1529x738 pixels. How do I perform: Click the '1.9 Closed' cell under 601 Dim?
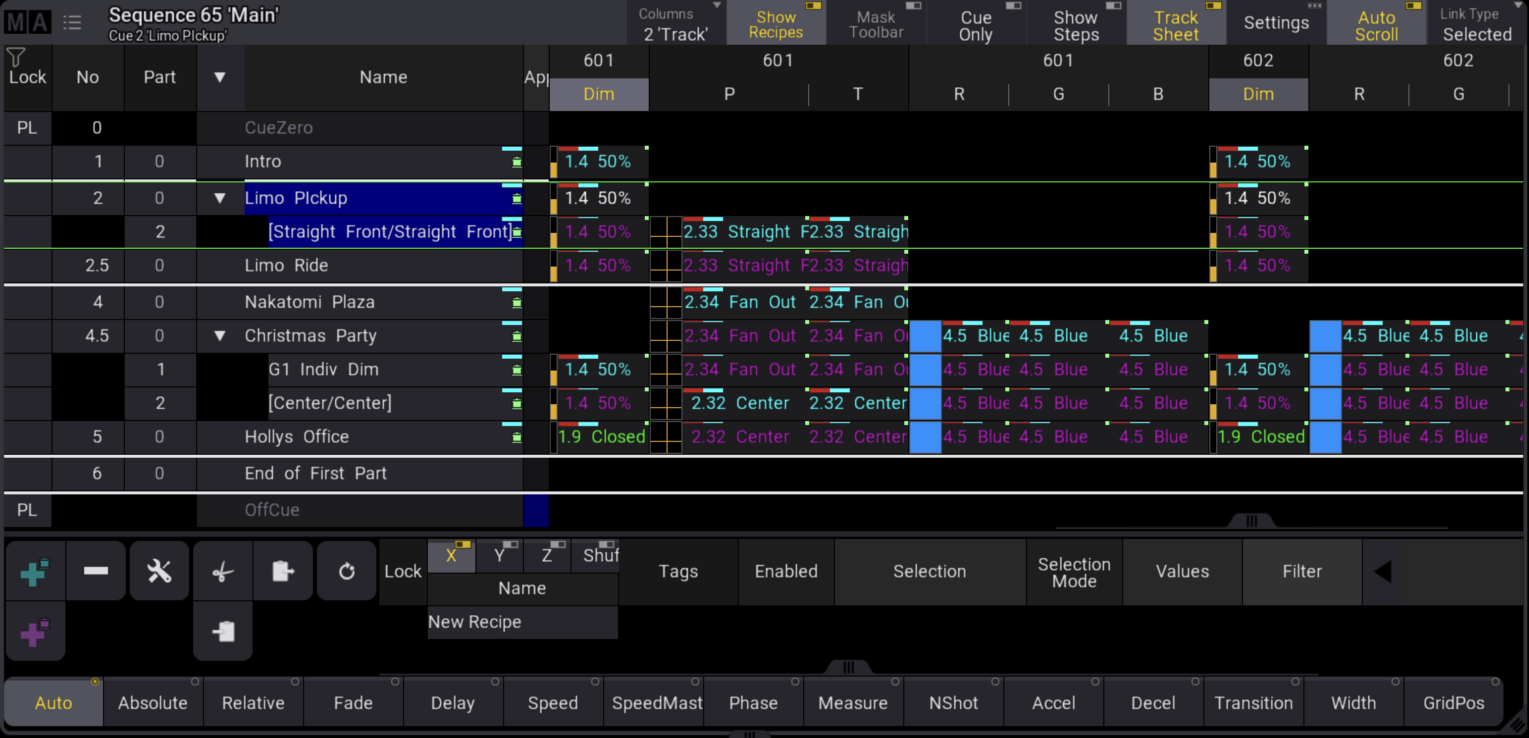599,437
